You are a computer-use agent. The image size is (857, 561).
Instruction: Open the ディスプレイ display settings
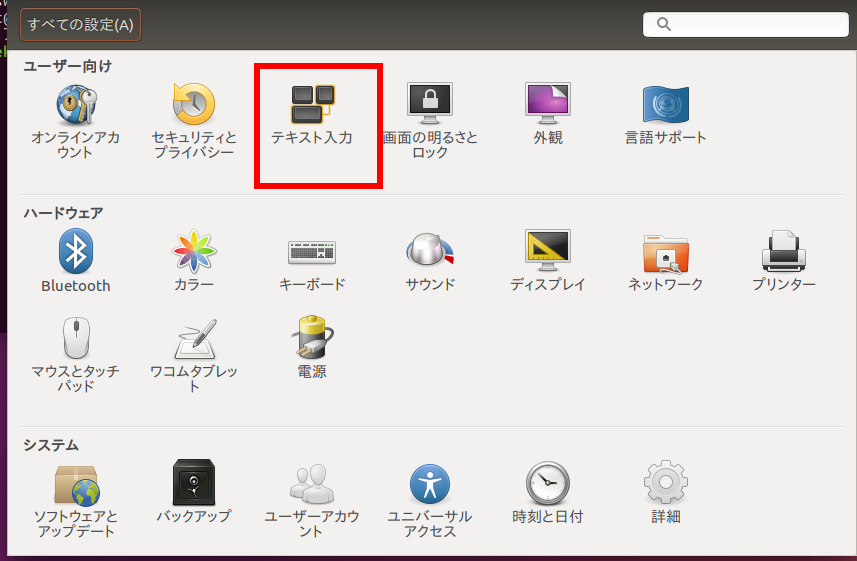tap(548, 261)
